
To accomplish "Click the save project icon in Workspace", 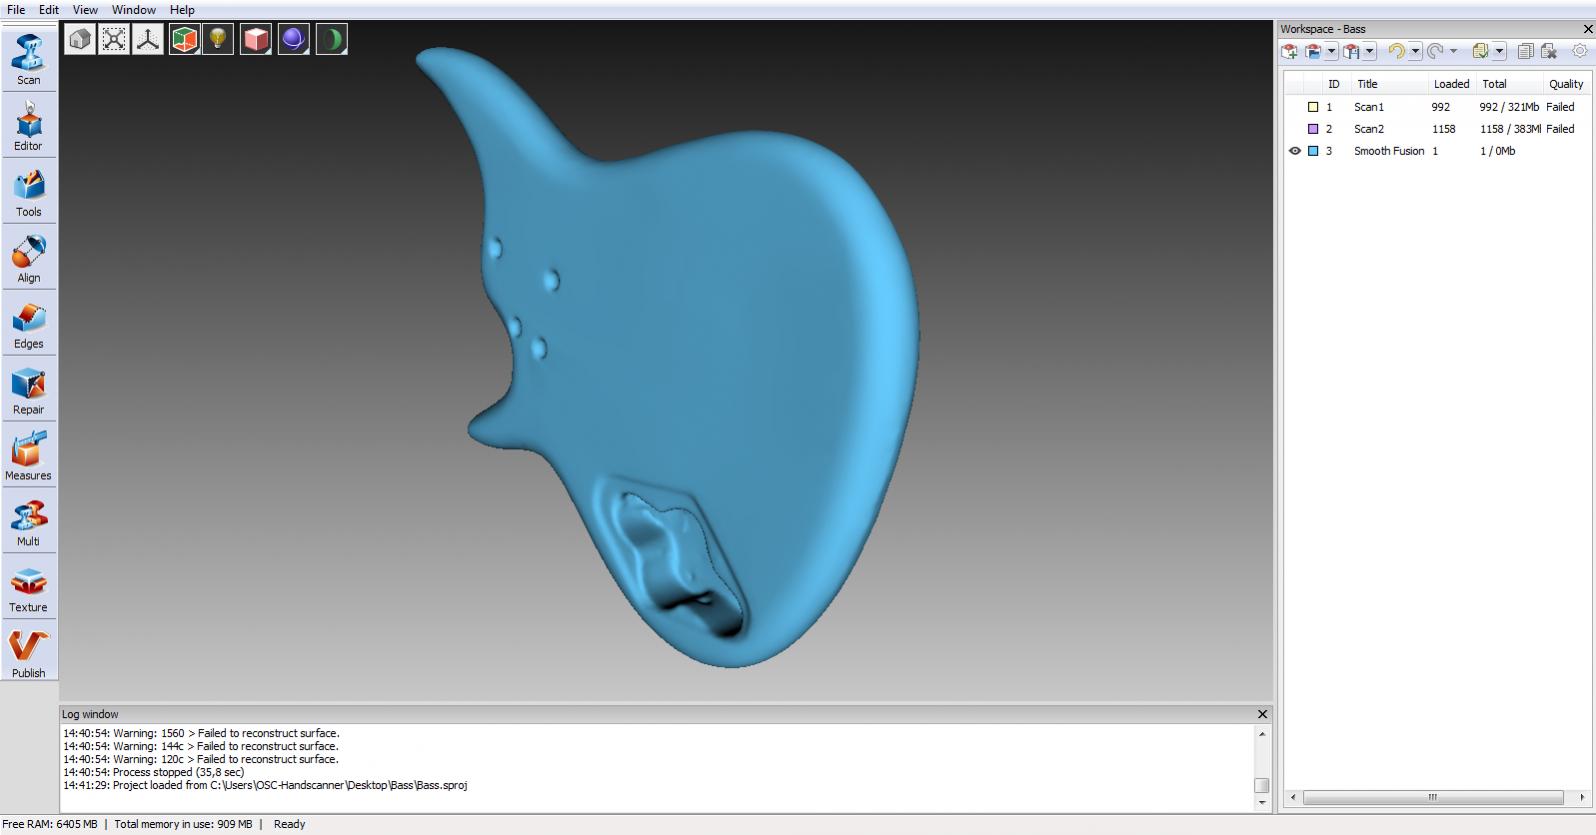I will point(1352,51).
